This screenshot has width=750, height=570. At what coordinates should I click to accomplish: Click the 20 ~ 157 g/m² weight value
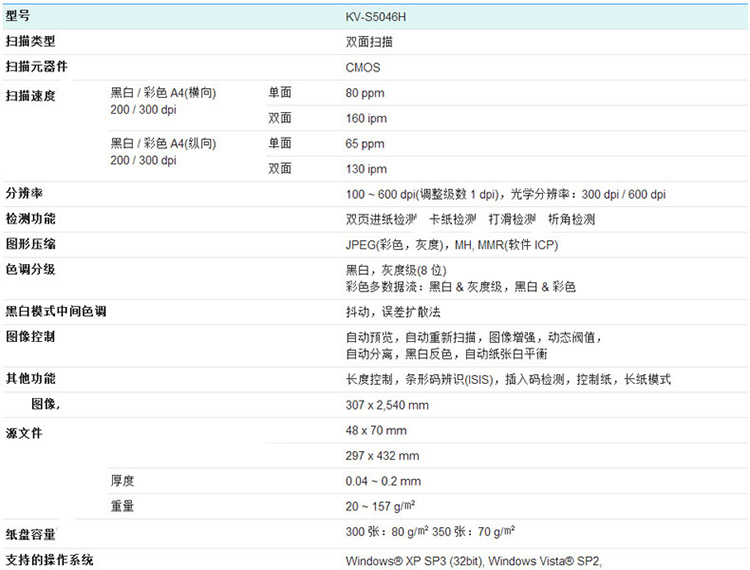pyautogui.click(x=381, y=506)
